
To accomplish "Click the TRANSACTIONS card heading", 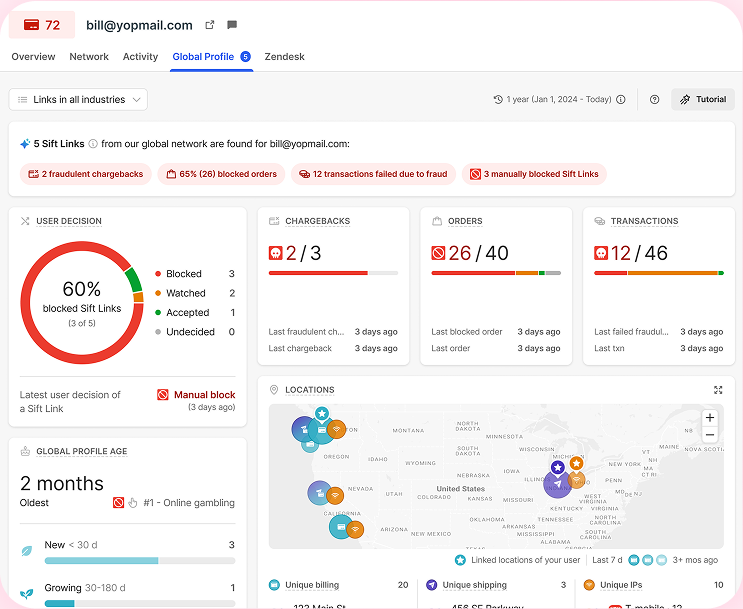I will 644,221.
